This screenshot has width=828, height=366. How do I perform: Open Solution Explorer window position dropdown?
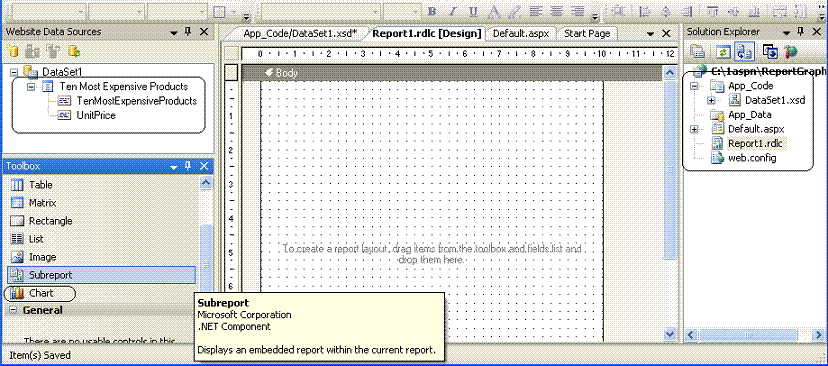(x=786, y=32)
